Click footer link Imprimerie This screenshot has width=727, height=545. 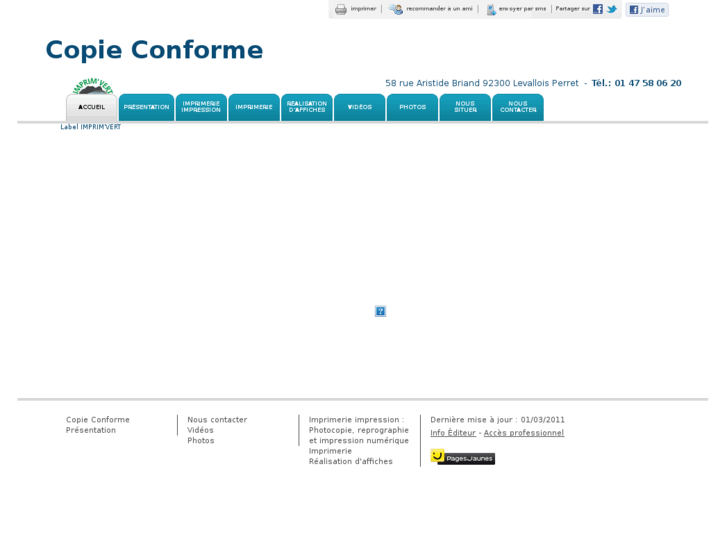click(x=330, y=451)
